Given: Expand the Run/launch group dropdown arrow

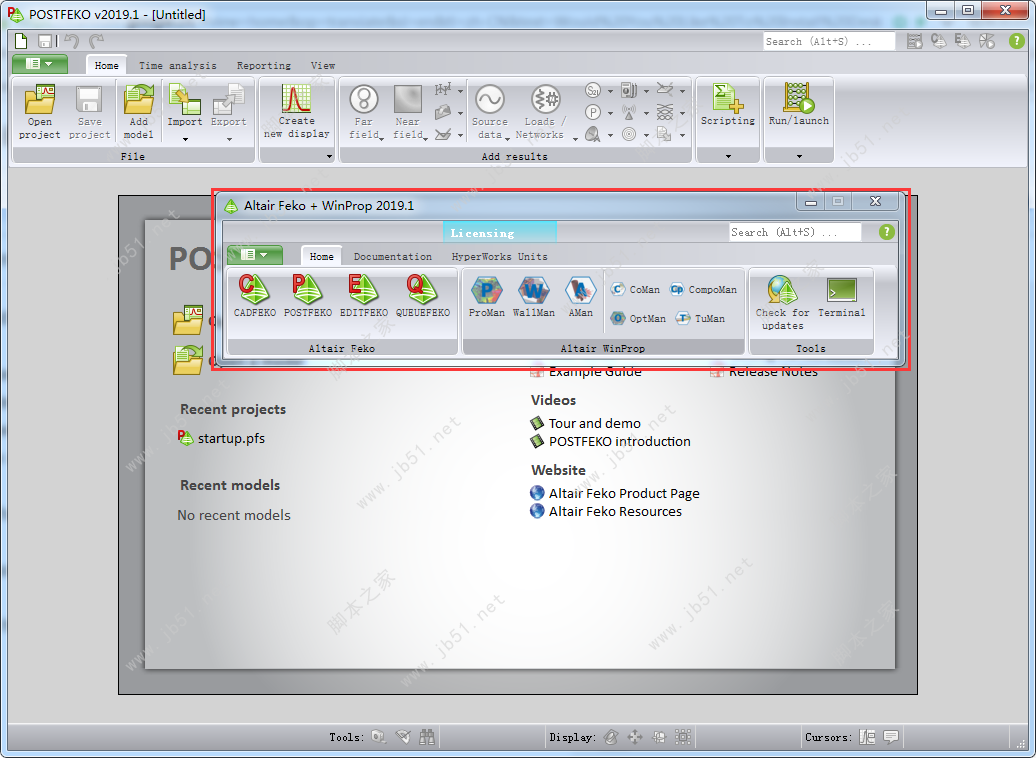Looking at the screenshot, I should [x=799, y=157].
